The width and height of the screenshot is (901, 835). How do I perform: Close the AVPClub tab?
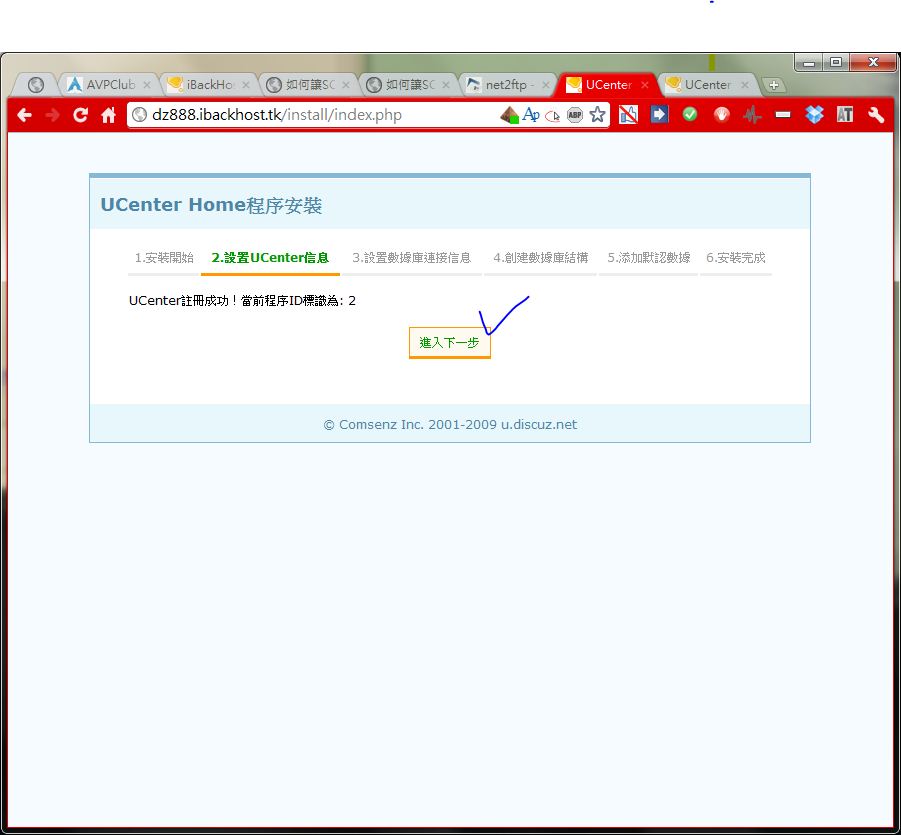coord(147,85)
